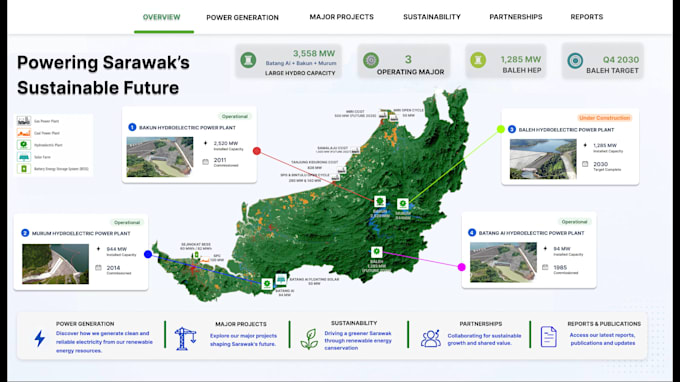Open the Major Projects tab

click(341, 17)
